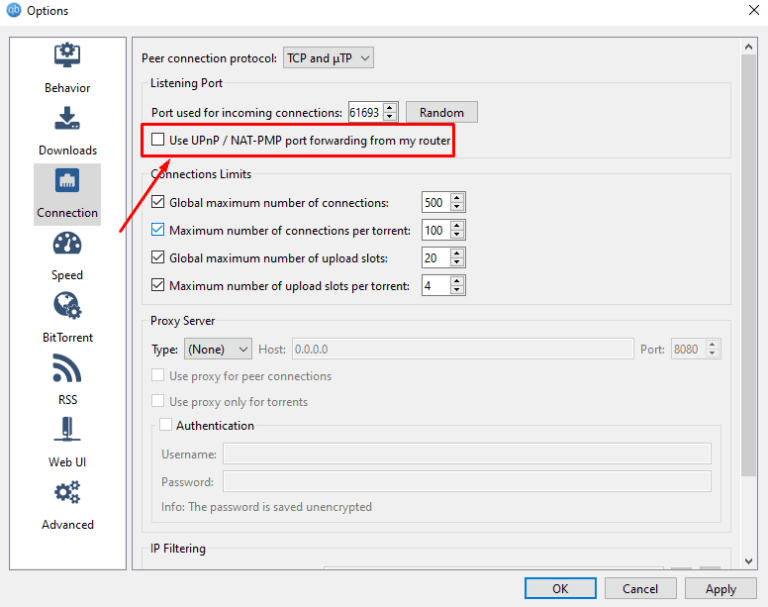Toggle Global maximum number of connections checkbox
The height and width of the screenshot is (607, 768).
158,202
